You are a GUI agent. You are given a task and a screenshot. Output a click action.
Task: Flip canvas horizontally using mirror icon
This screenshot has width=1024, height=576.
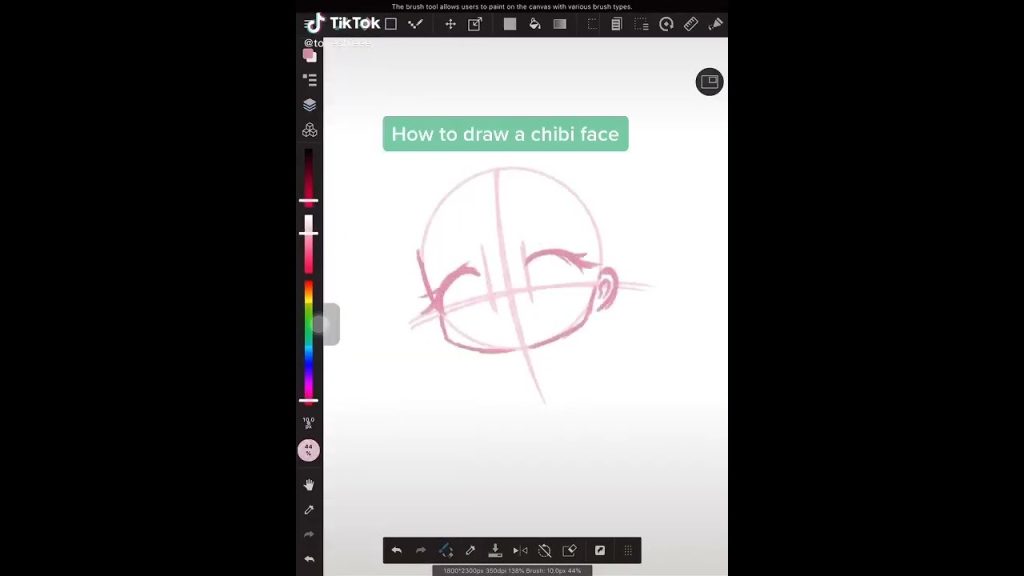tap(520, 550)
